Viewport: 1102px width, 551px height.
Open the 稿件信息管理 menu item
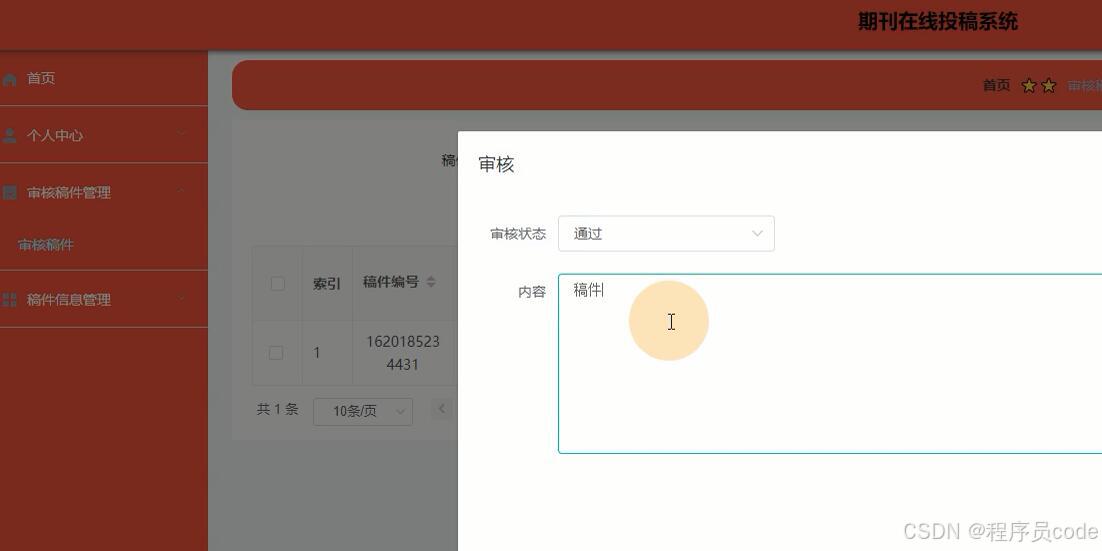[x=103, y=299]
